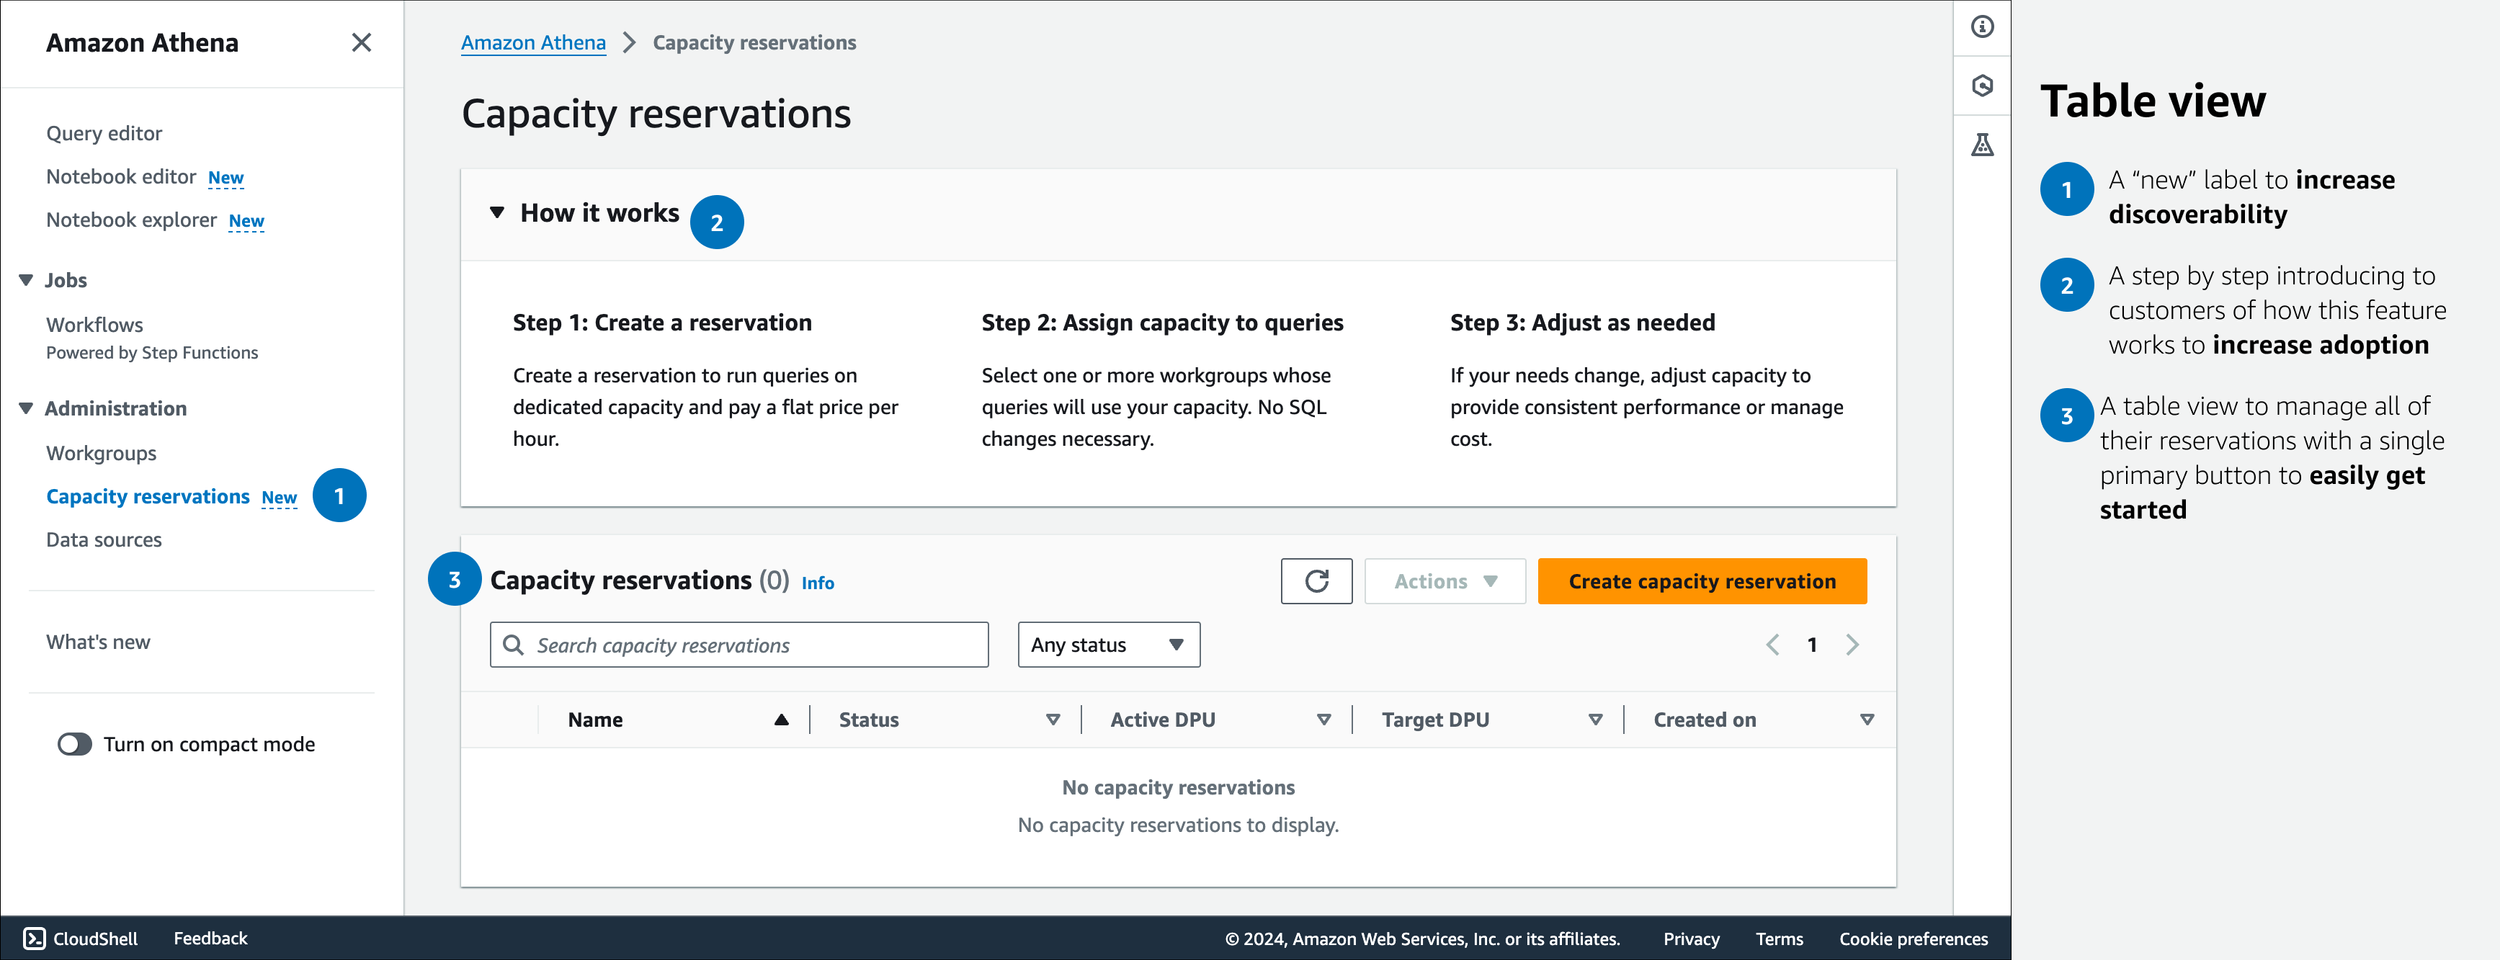Viewport: 2500px width, 960px height.
Task: Click Amazon Athena breadcrumb link
Action: click(533, 42)
